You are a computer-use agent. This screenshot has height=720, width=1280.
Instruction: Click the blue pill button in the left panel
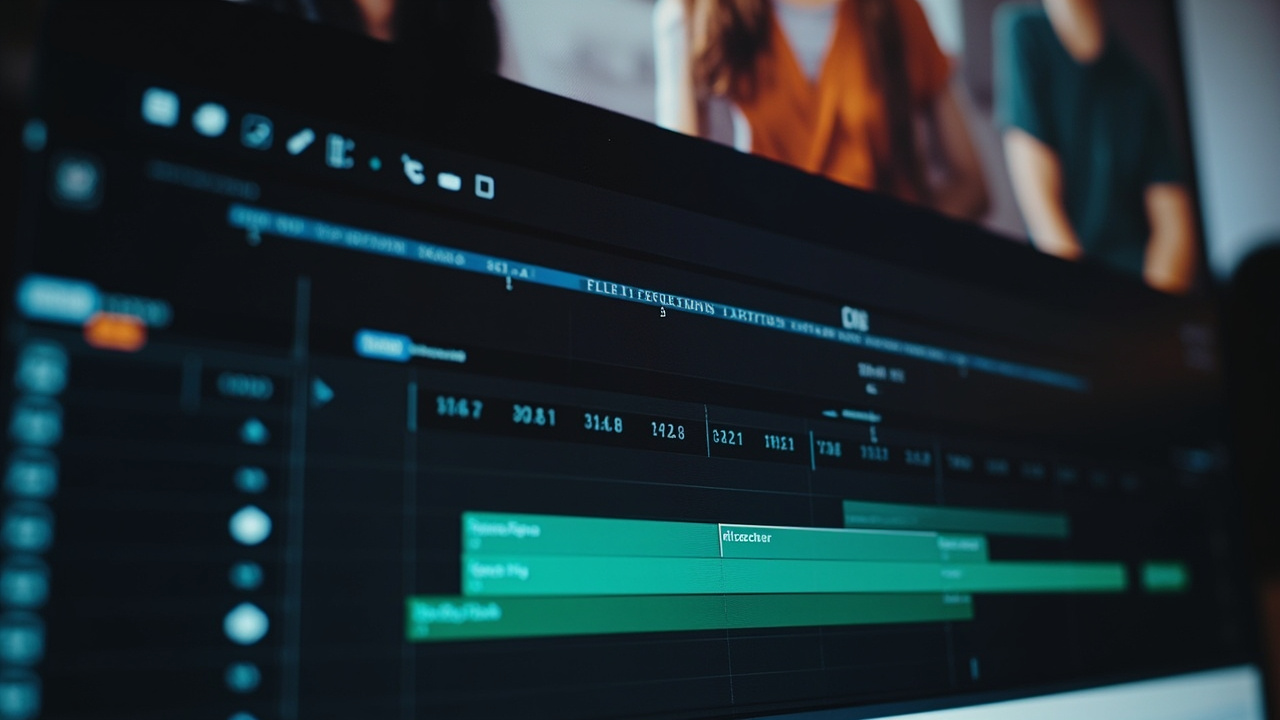pos(57,298)
